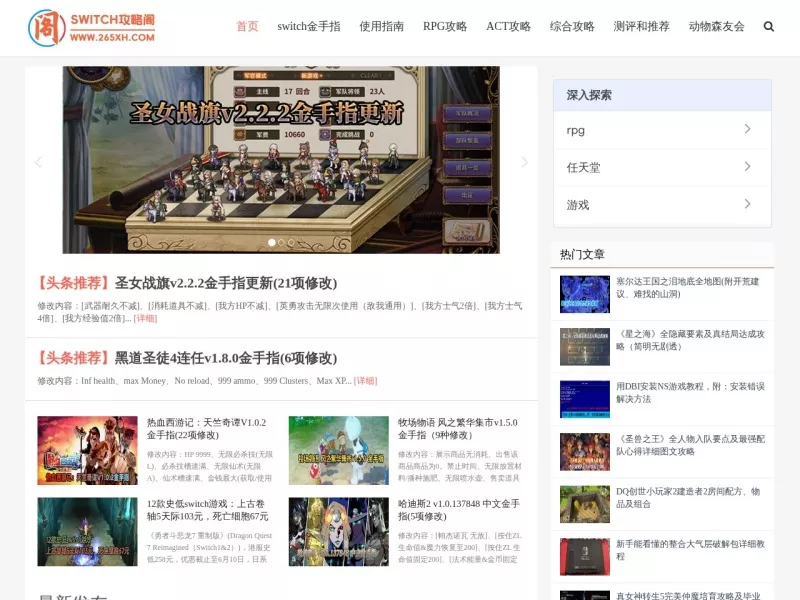Image resolution: width=800 pixels, height=600 pixels.
Task: Go to previous carousel slide arrow
Action: tap(38, 162)
